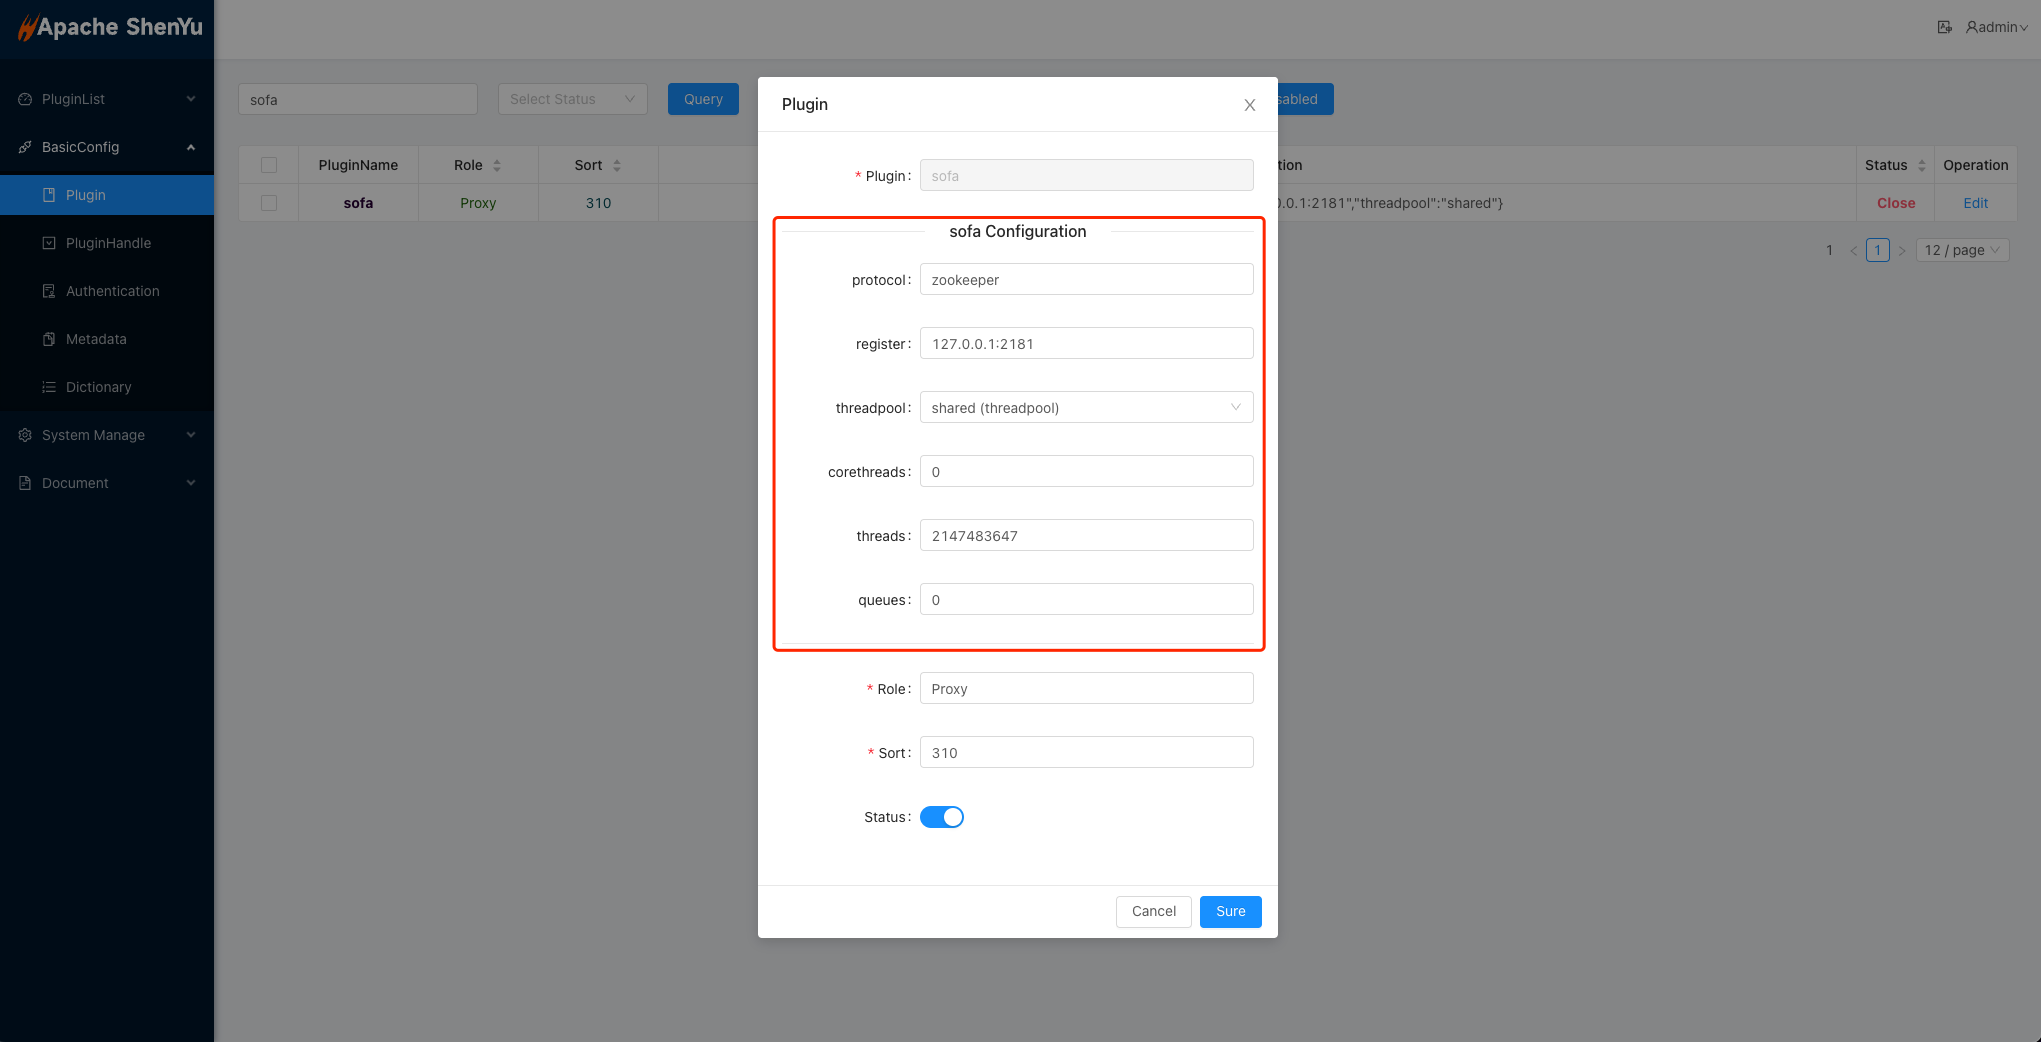Screen dimensions: 2041x1042
Task: Click the Authentication sidebar icon
Action: click(49, 291)
